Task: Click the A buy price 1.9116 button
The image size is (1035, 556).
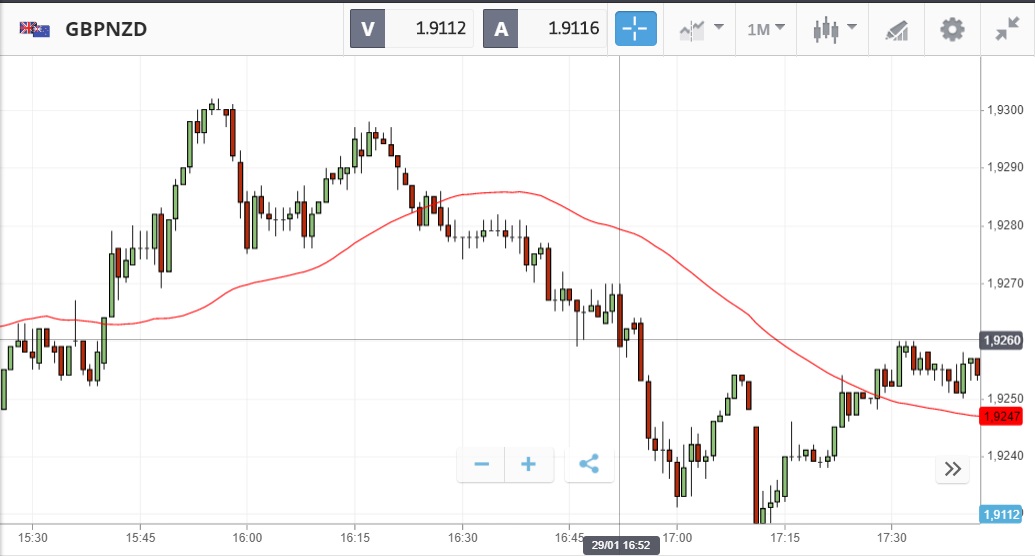Action: (x=546, y=29)
